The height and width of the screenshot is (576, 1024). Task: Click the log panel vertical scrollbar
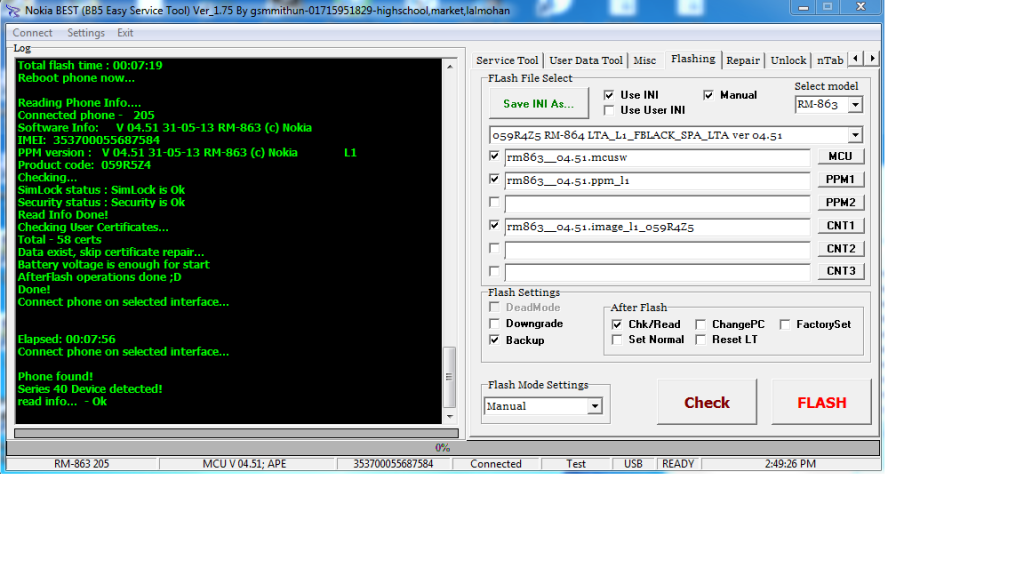click(x=449, y=240)
